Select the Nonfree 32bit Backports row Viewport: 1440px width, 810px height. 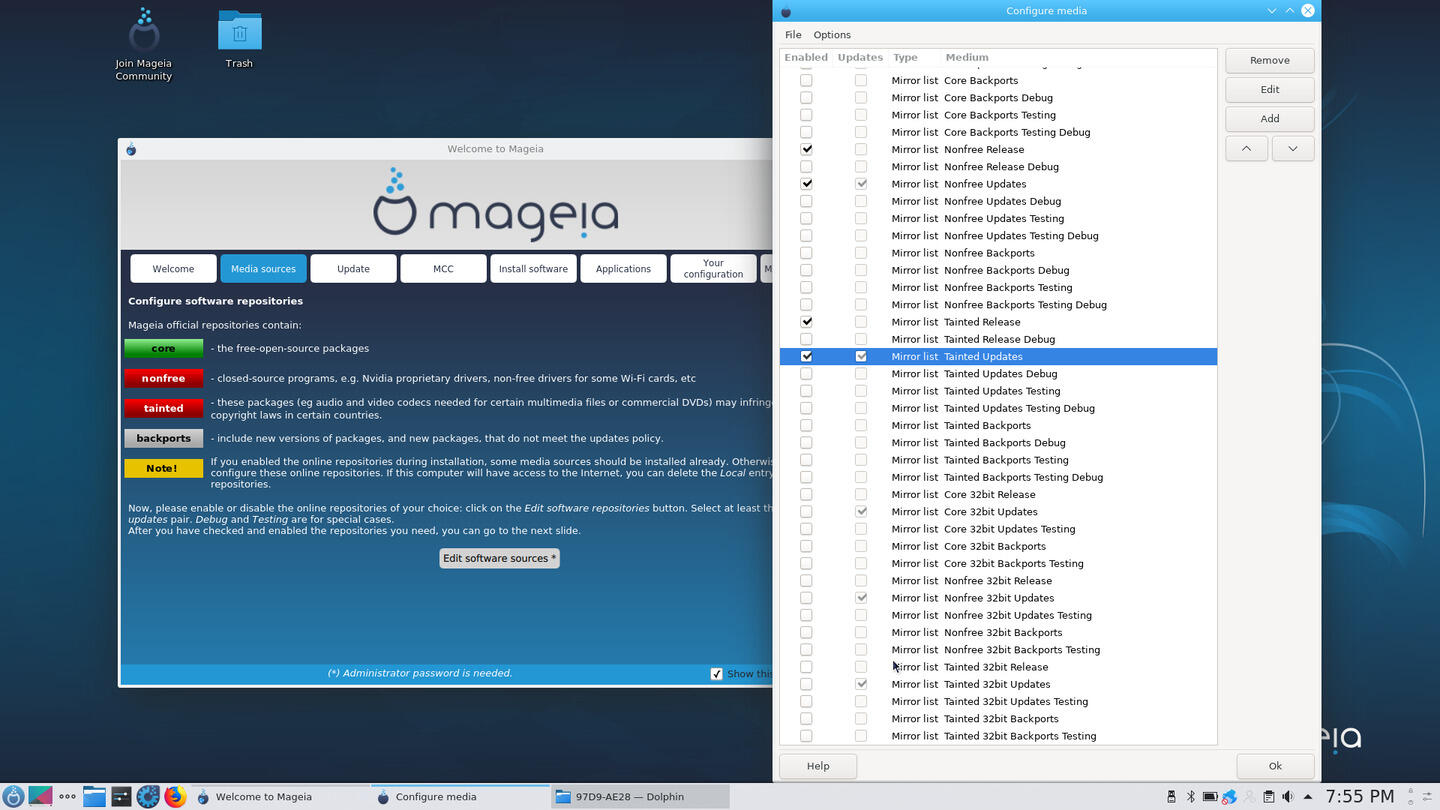998,632
